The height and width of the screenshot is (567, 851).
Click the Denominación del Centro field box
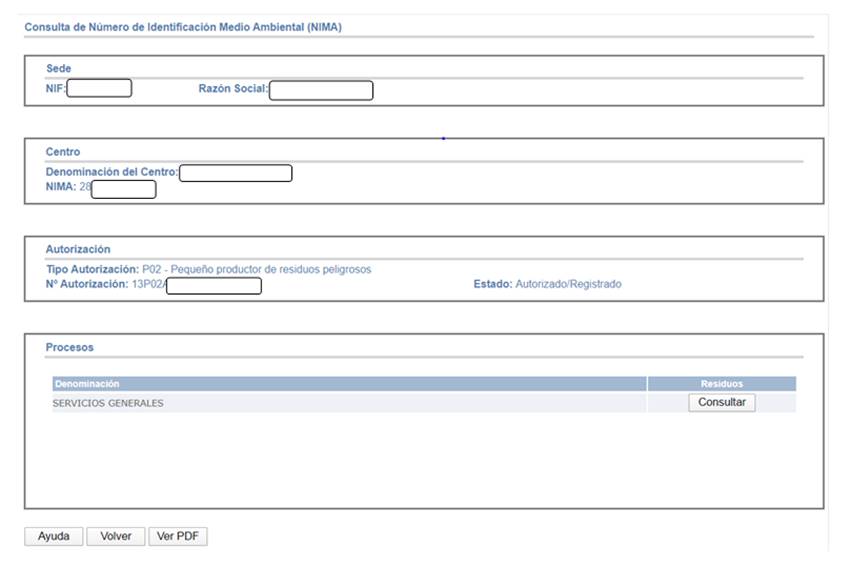[x=235, y=173]
